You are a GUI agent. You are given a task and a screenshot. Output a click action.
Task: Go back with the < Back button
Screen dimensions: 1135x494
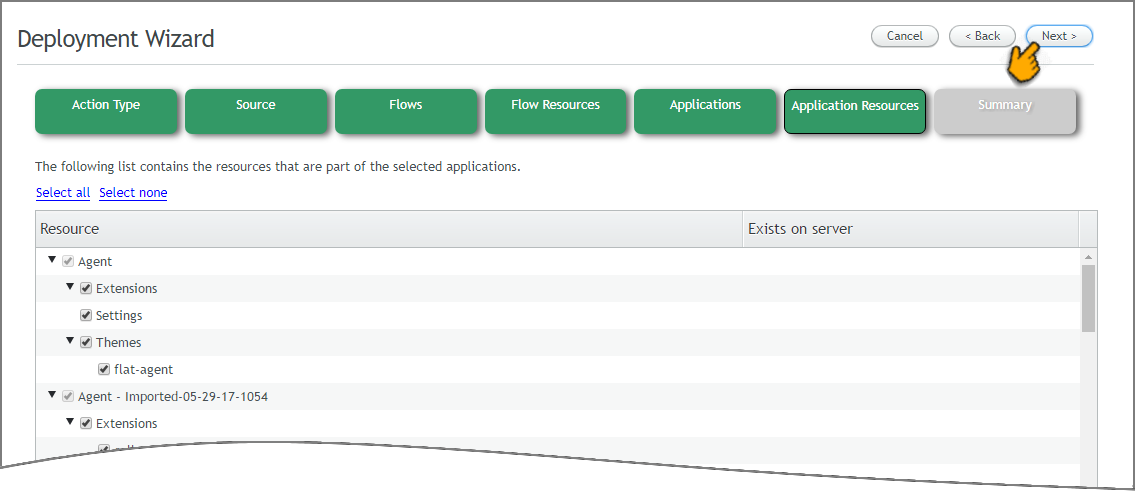pos(982,36)
